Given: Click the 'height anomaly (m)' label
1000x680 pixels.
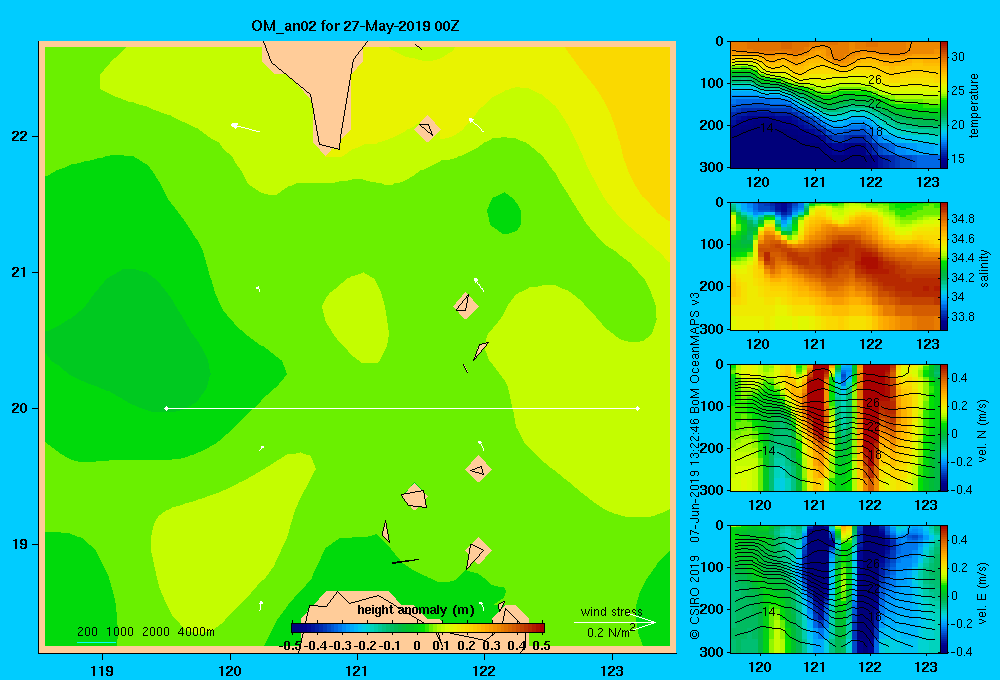Looking at the screenshot, I should [416, 610].
